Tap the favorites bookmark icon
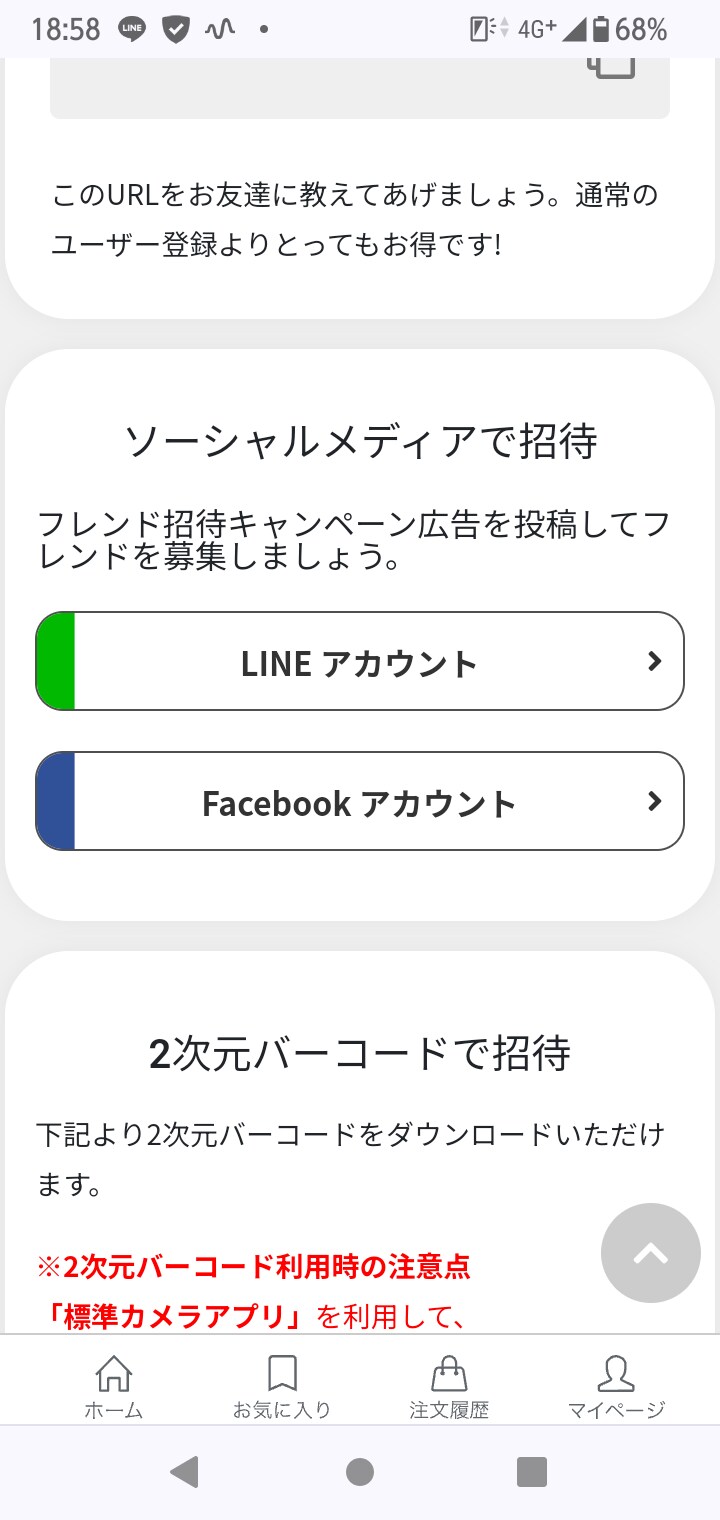720x1520 pixels. coord(282,1373)
